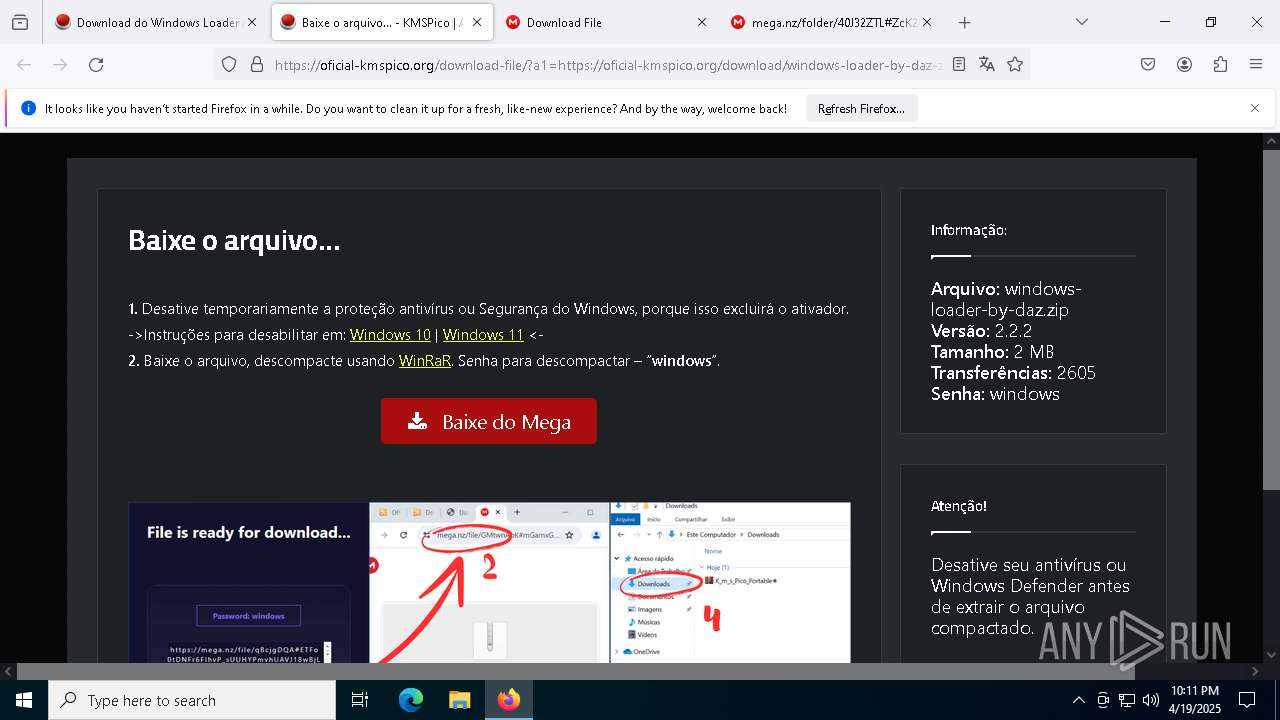The image size is (1280, 720).
Task: Switch to the mega.nz/folder tab
Action: (831, 22)
